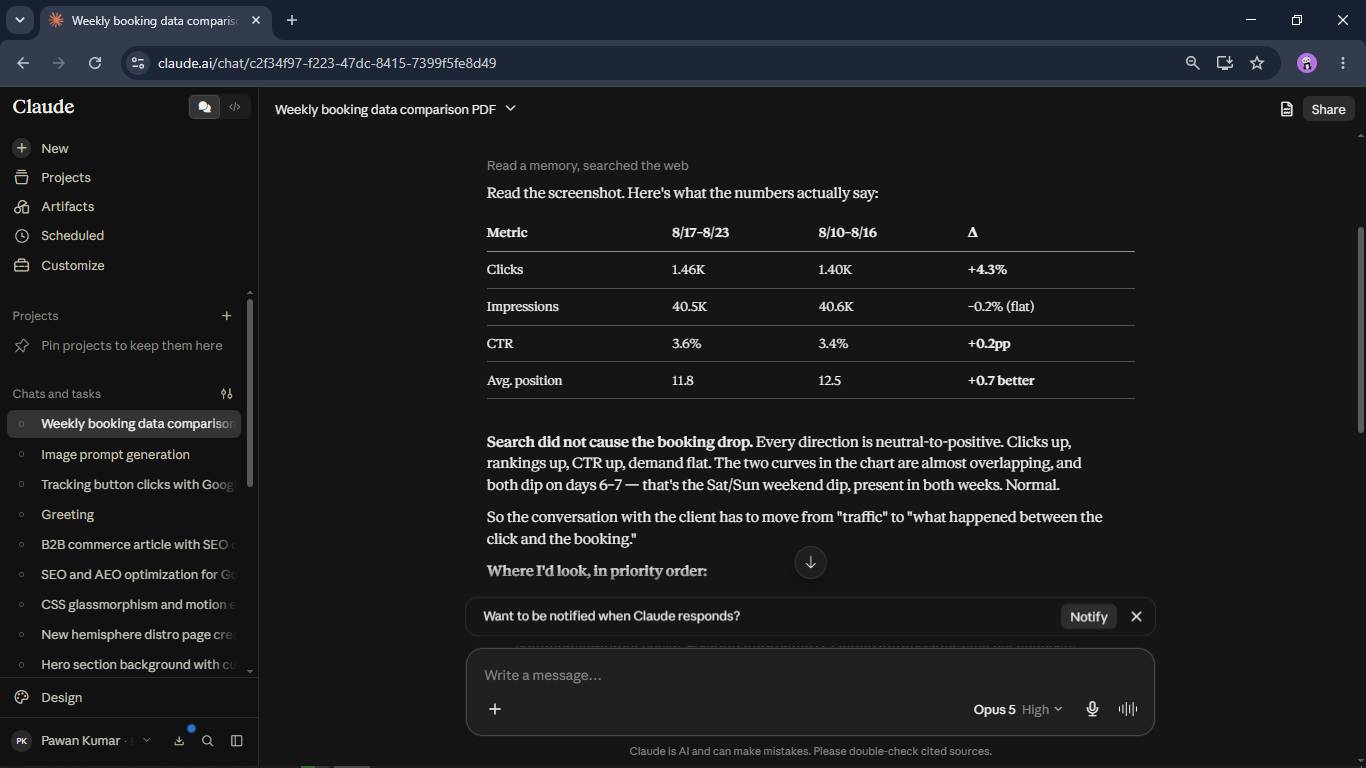
Task: Open chat filter settings icon
Action: [x=226, y=394]
